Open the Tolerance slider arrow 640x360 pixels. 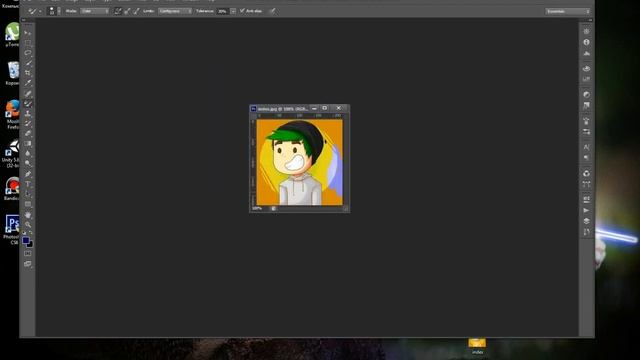(233, 11)
